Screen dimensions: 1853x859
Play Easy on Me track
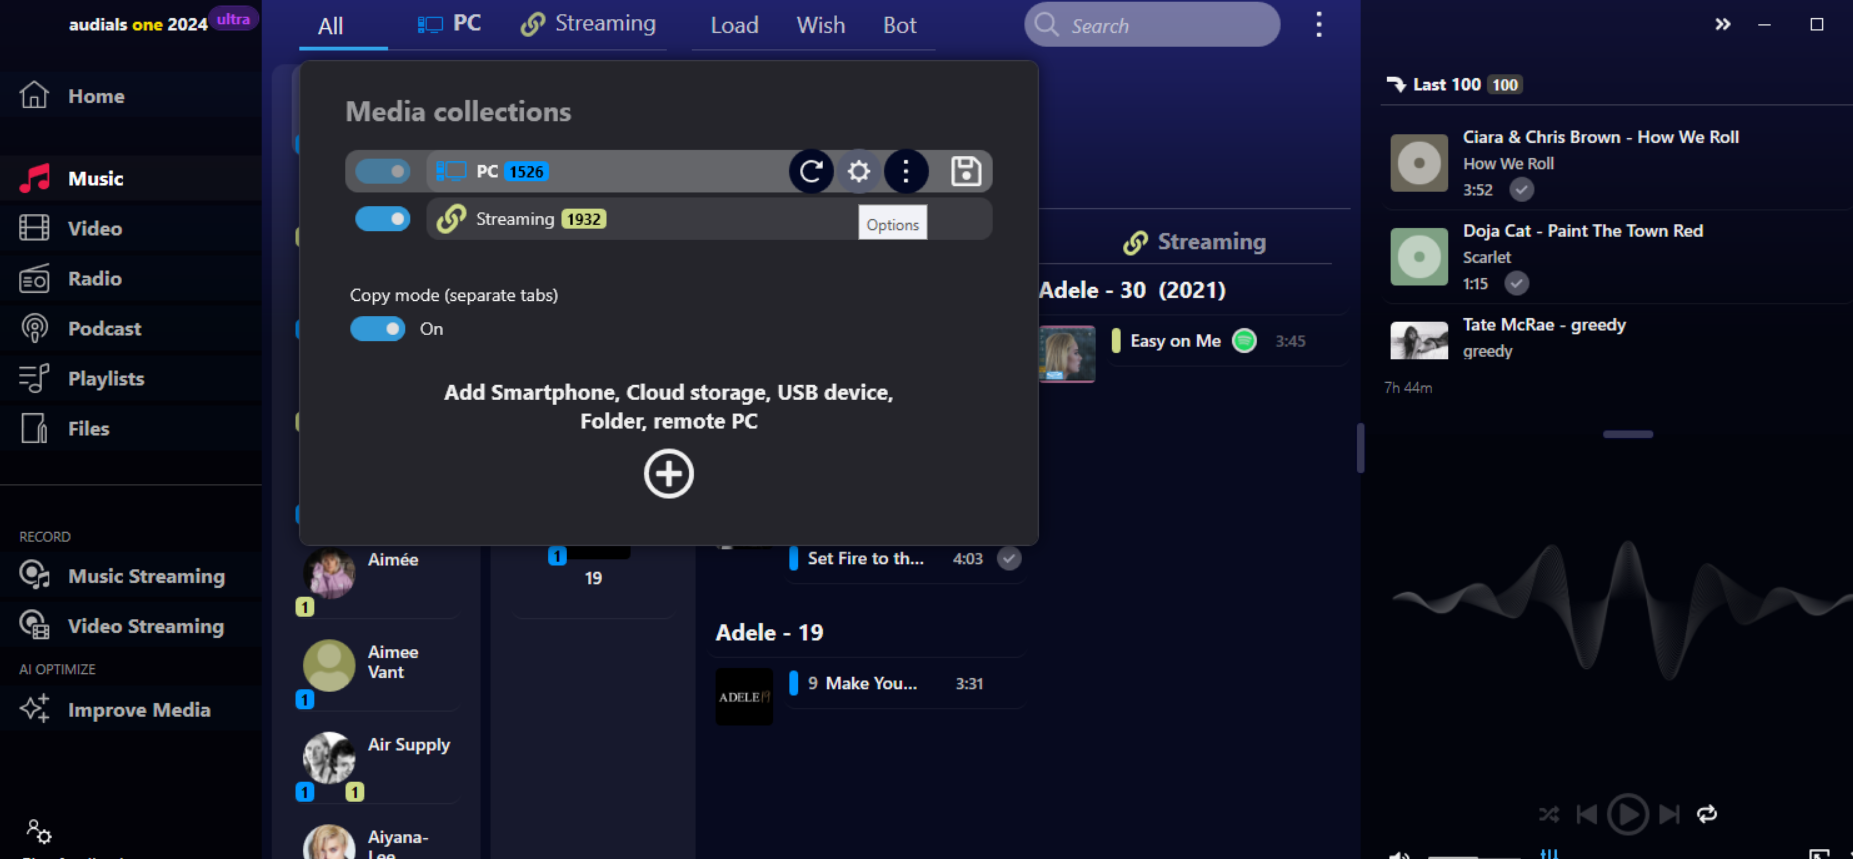(x=1175, y=341)
